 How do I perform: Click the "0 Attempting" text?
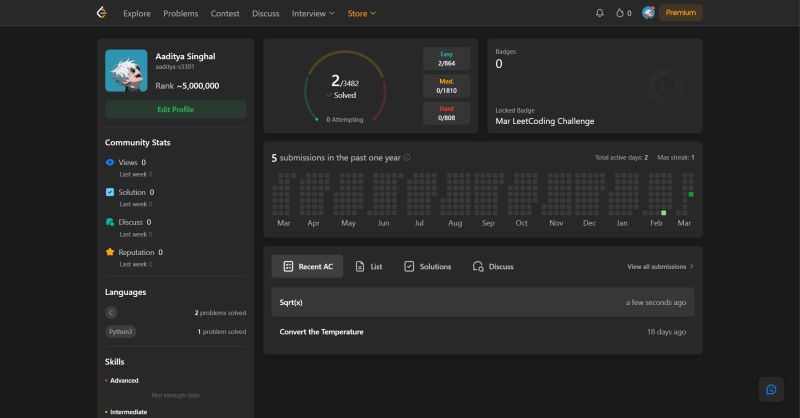tap(345, 119)
